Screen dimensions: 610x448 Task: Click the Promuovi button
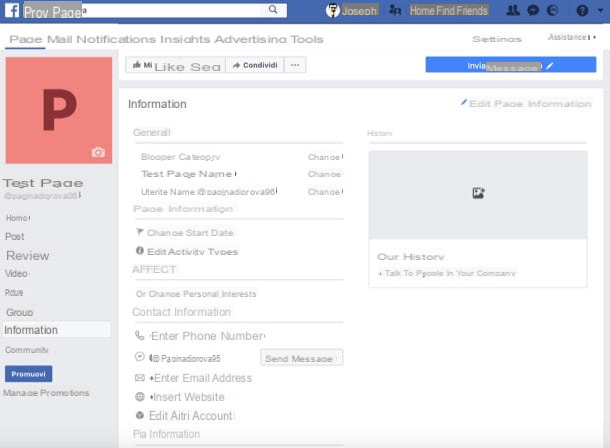(28, 374)
